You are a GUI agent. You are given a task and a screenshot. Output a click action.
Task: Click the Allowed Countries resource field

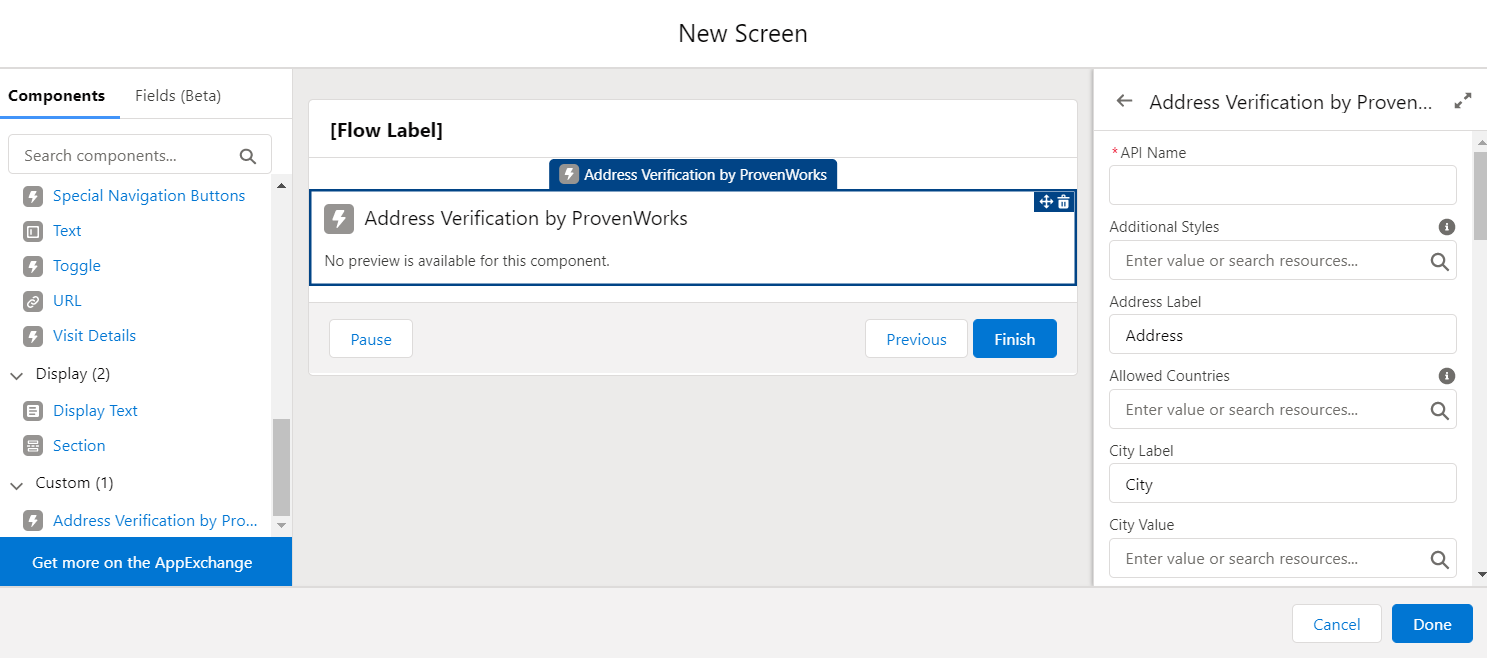click(x=1283, y=409)
